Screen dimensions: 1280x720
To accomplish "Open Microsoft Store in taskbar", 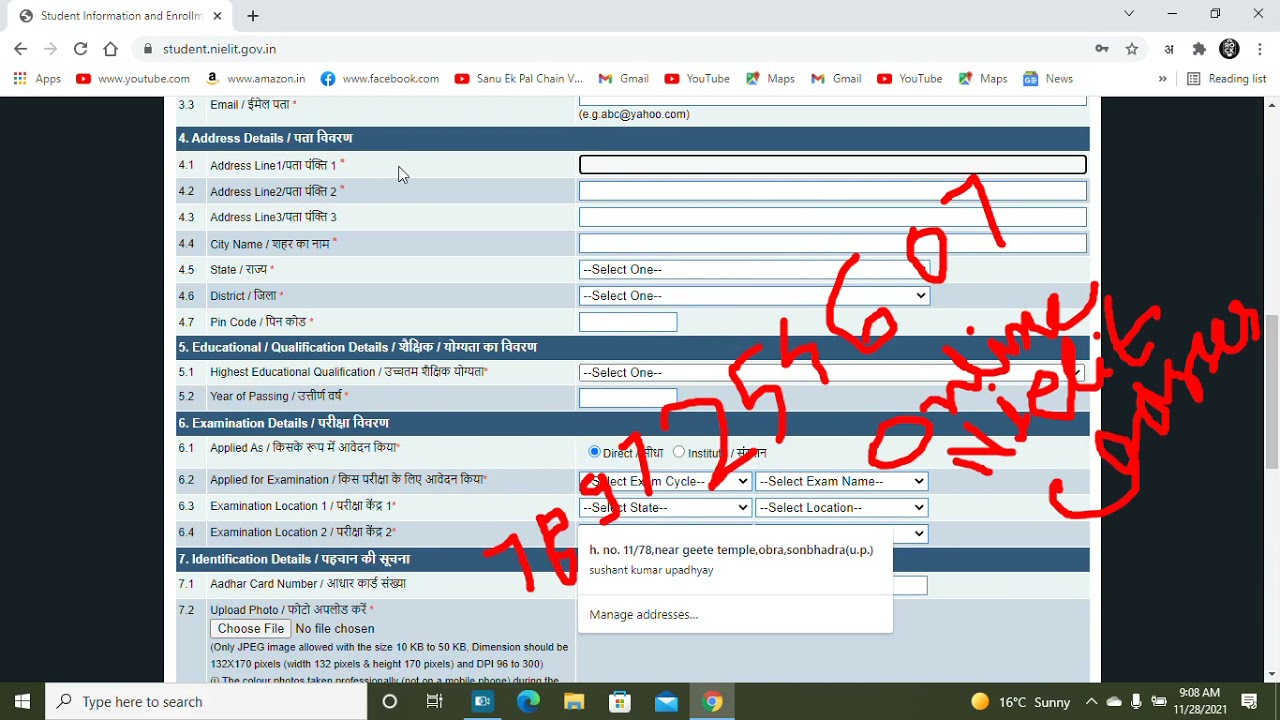I will [x=620, y=702].
